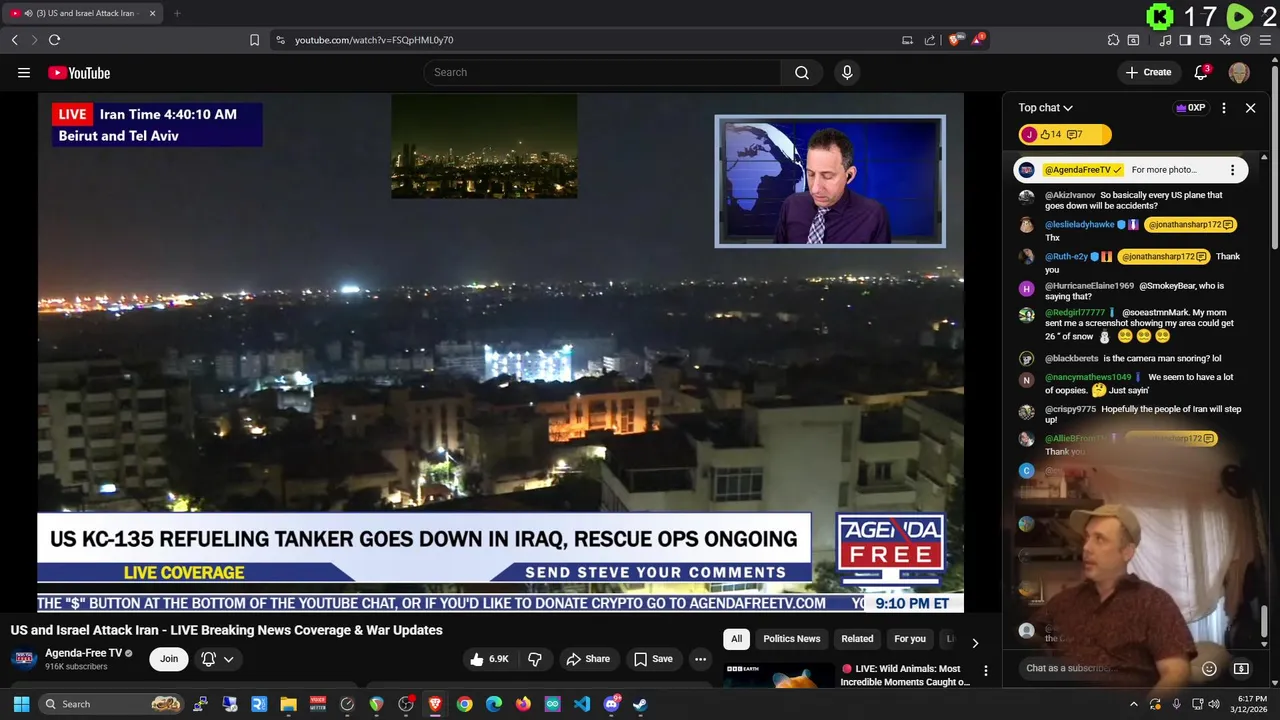Show hidden system tray icons chevron
This screenshot has width=1280, height=720.
click(1133, 704)
